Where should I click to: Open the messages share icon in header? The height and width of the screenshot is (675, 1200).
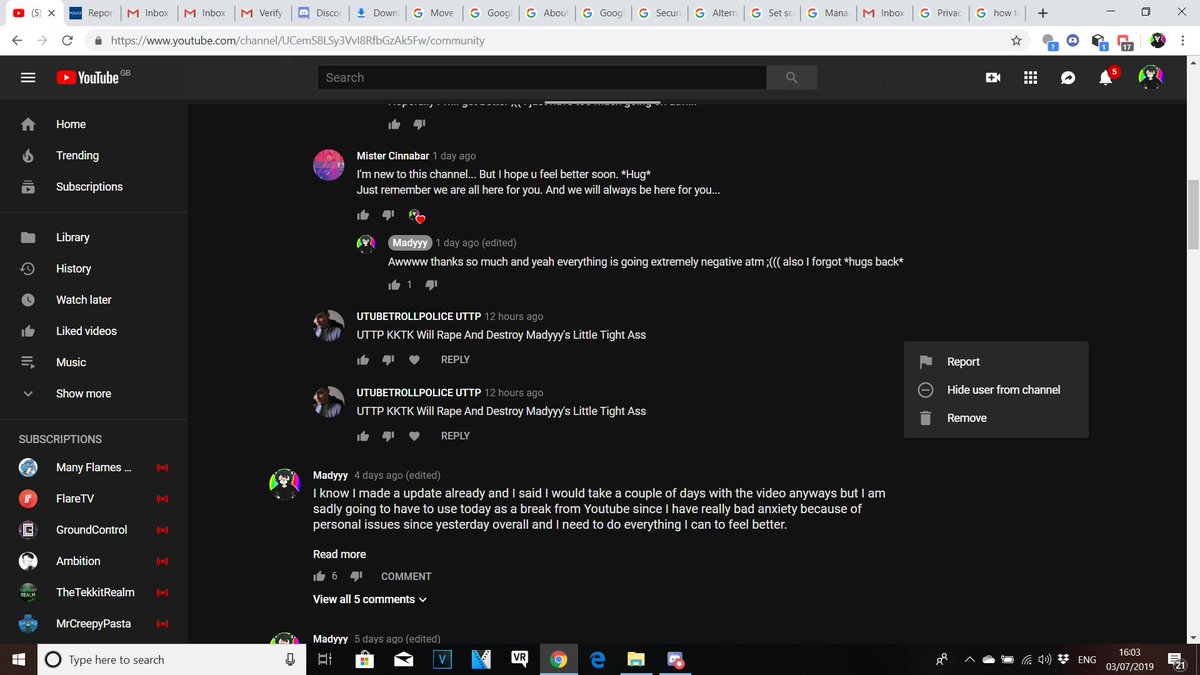(x=1068, y=77)
